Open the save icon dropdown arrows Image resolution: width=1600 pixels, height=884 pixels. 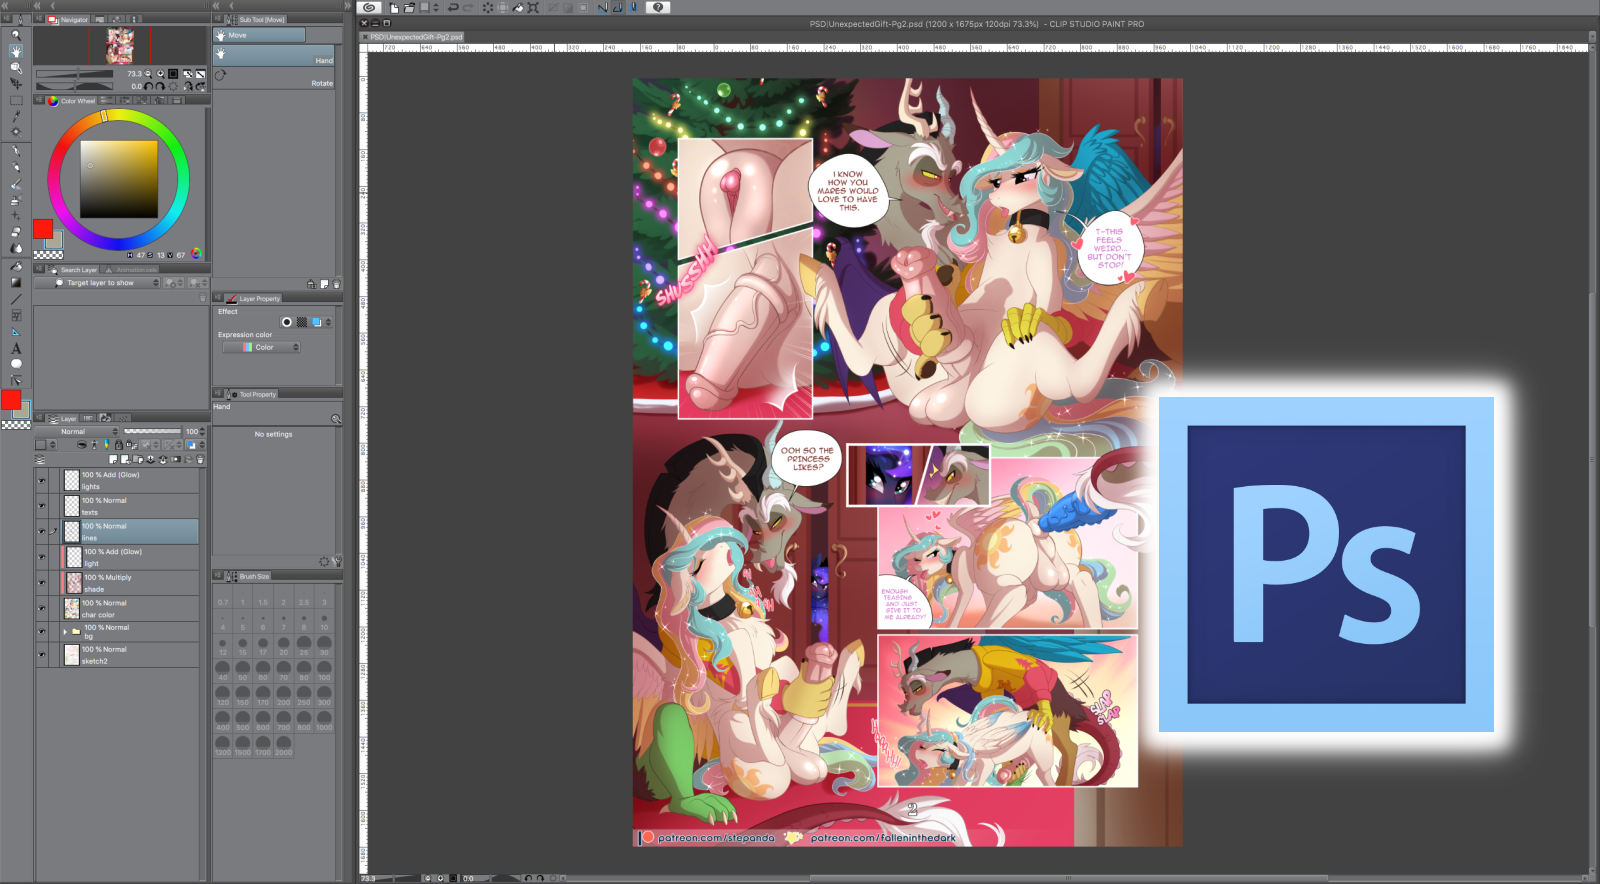(436, 7)
